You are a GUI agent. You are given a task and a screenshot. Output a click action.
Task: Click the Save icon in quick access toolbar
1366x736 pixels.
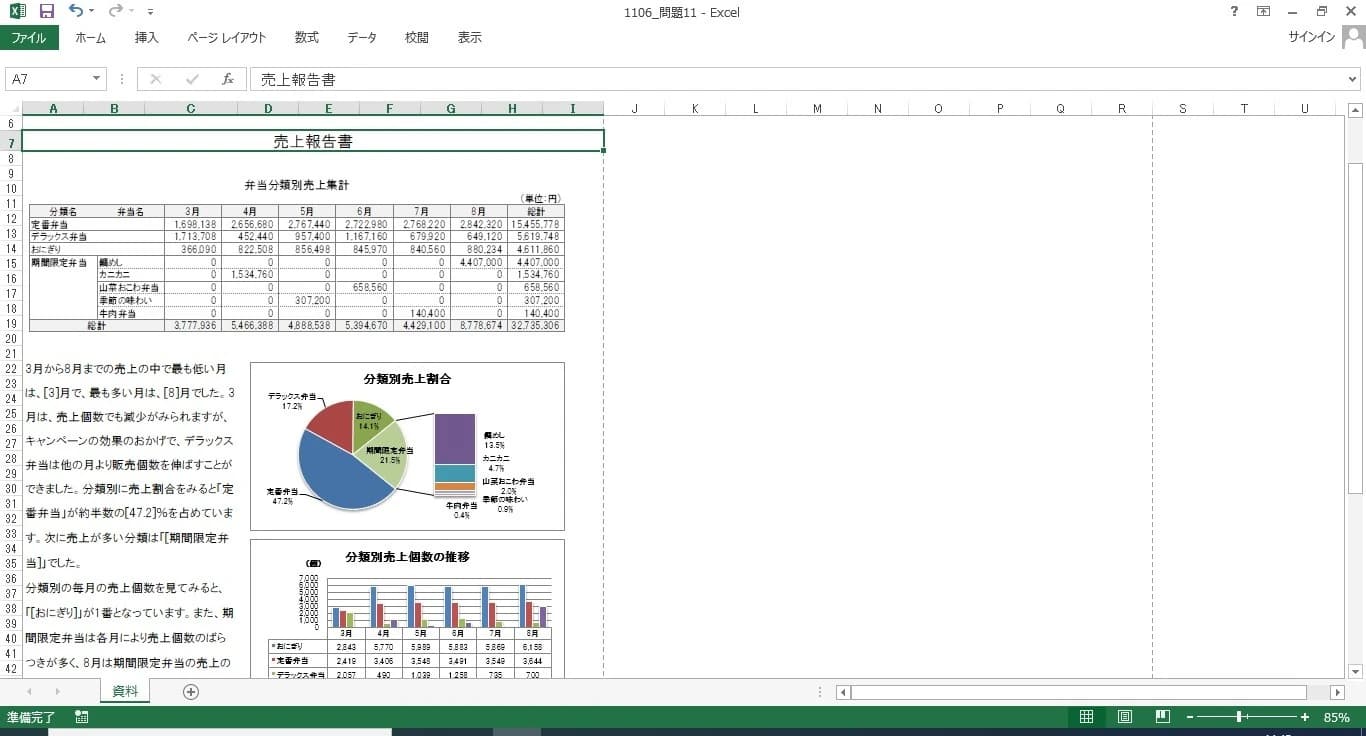point(46,12)
